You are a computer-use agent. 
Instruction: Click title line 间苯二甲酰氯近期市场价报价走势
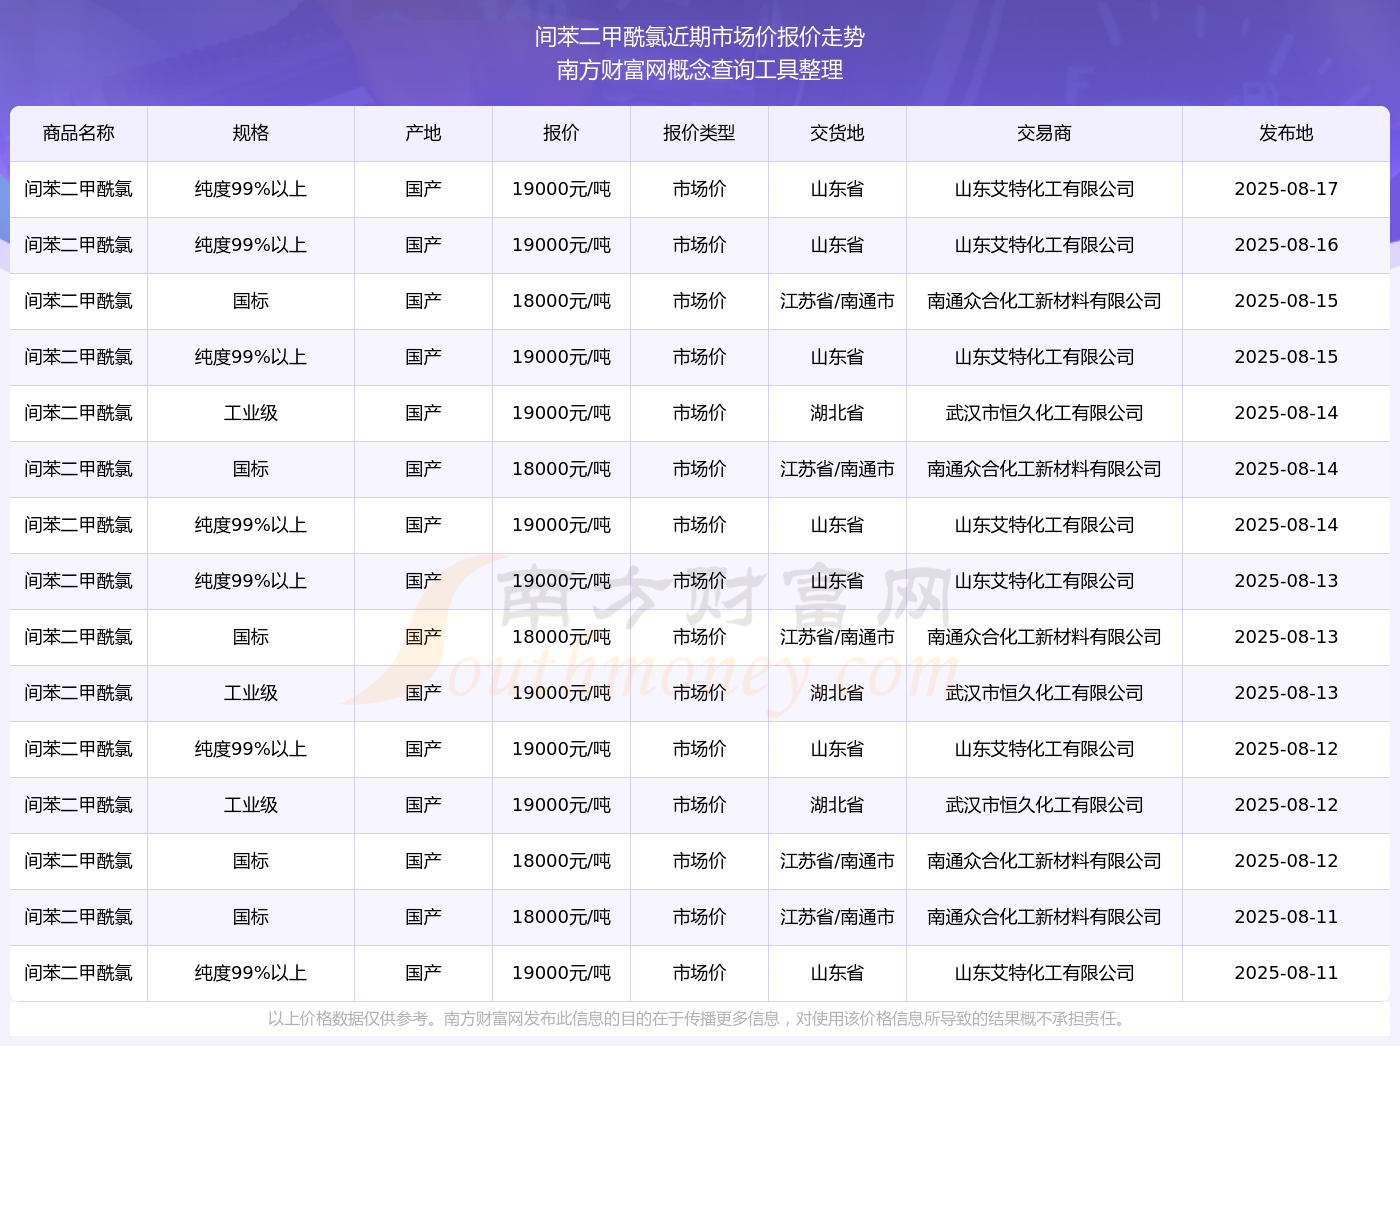(x=700, y=37)
